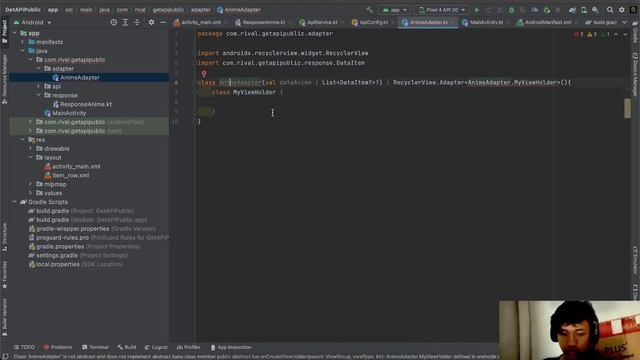640x360 pixels.
Task: Open the Problems tool window
Action: 58,347
